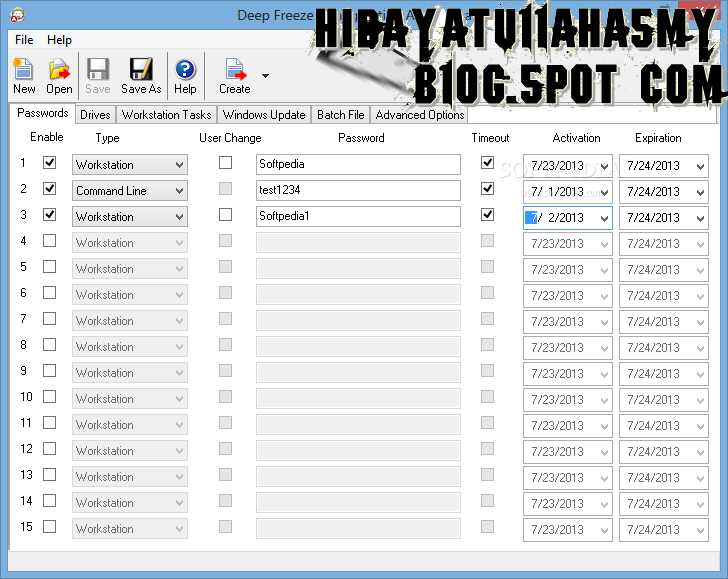Uncheck Enable for password row 3
728x579 pixels.
49,215
